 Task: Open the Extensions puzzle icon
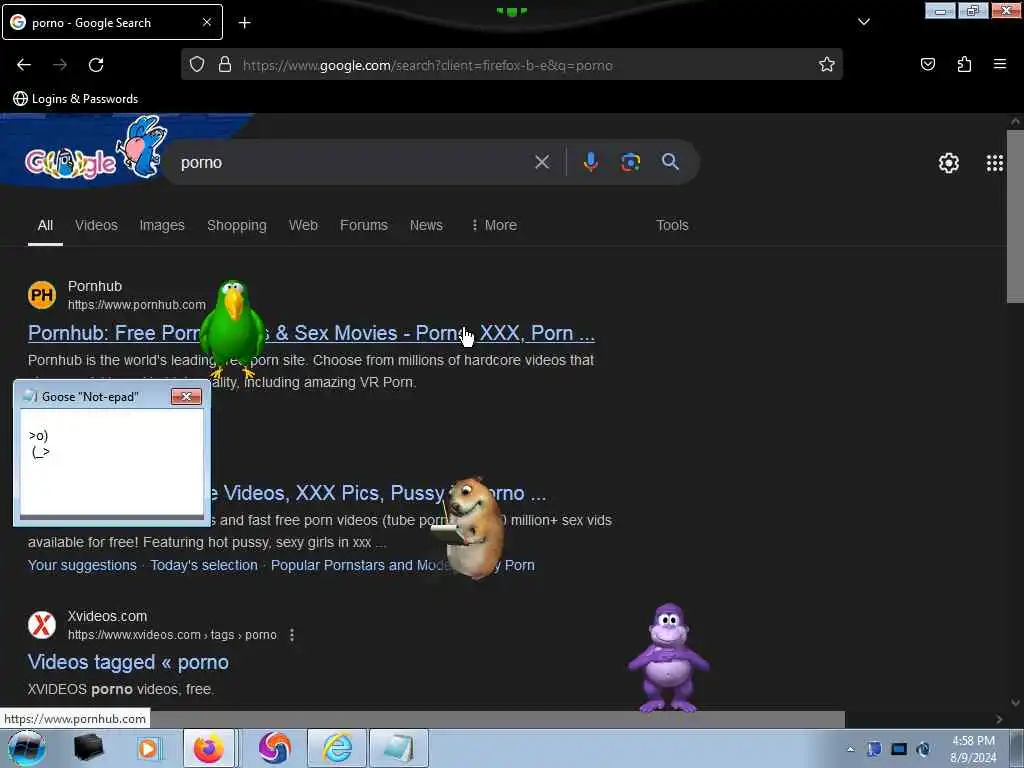point(964,64)
